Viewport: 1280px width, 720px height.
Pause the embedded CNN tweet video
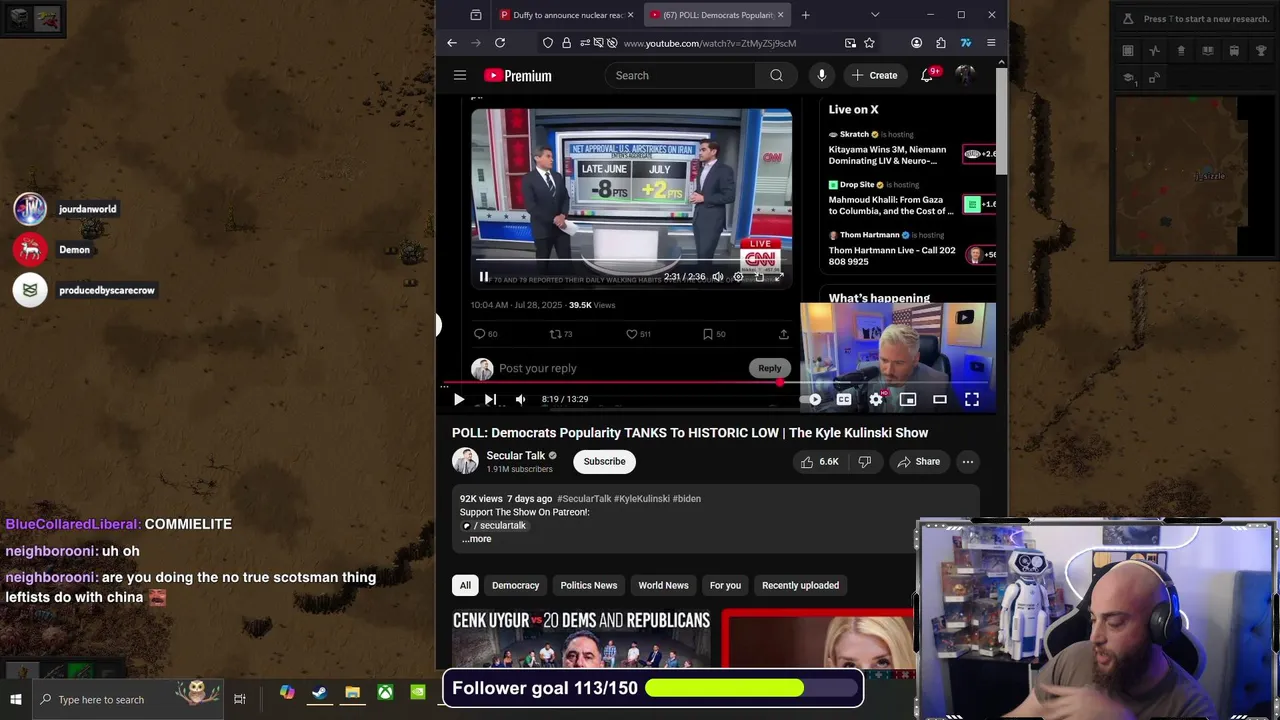click(484, 277)
